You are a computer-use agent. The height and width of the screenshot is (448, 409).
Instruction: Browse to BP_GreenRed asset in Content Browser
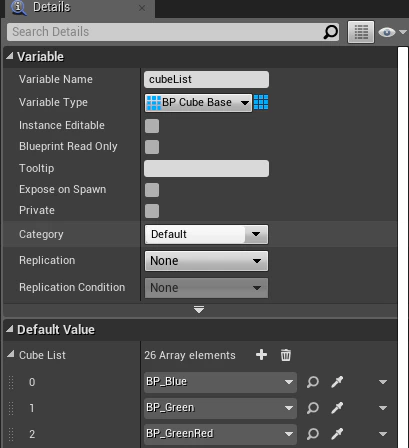point(313,434)
